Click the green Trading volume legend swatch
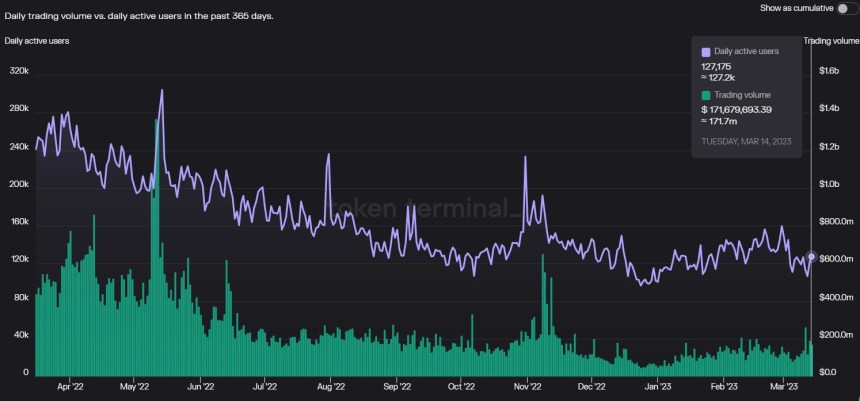The image size is (860, 401). [706, 94]
